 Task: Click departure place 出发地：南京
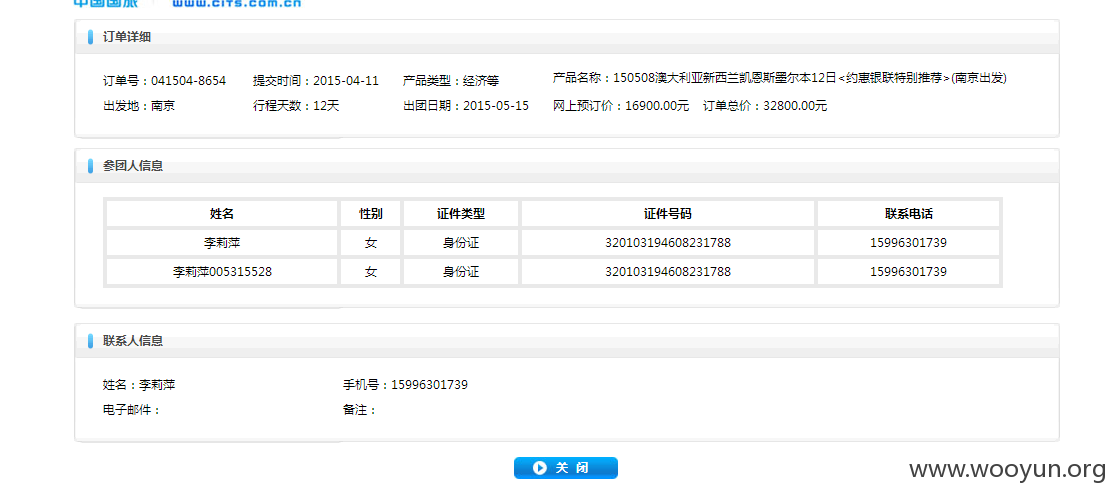click(139, 106)
